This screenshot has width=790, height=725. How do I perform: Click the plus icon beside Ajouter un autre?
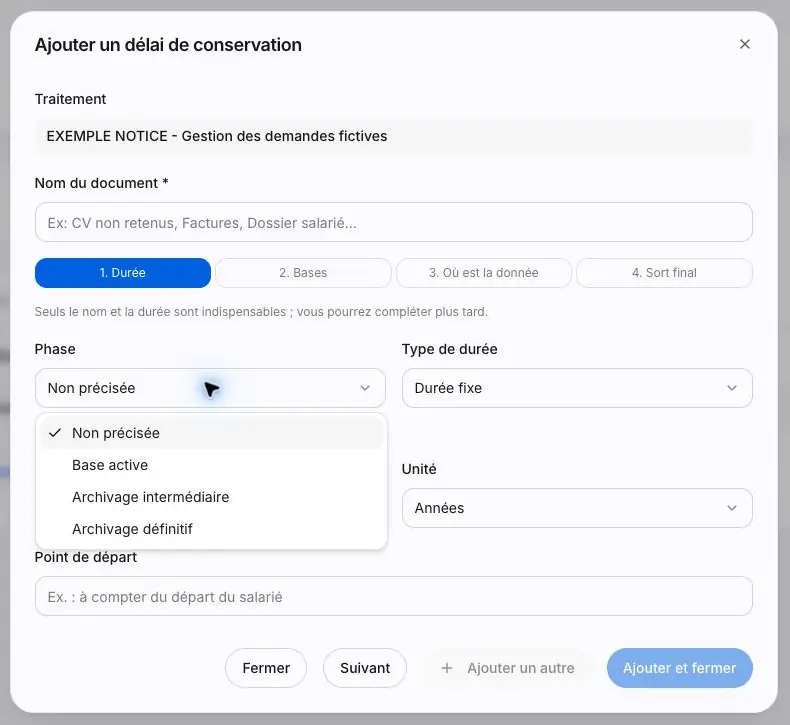446,668
